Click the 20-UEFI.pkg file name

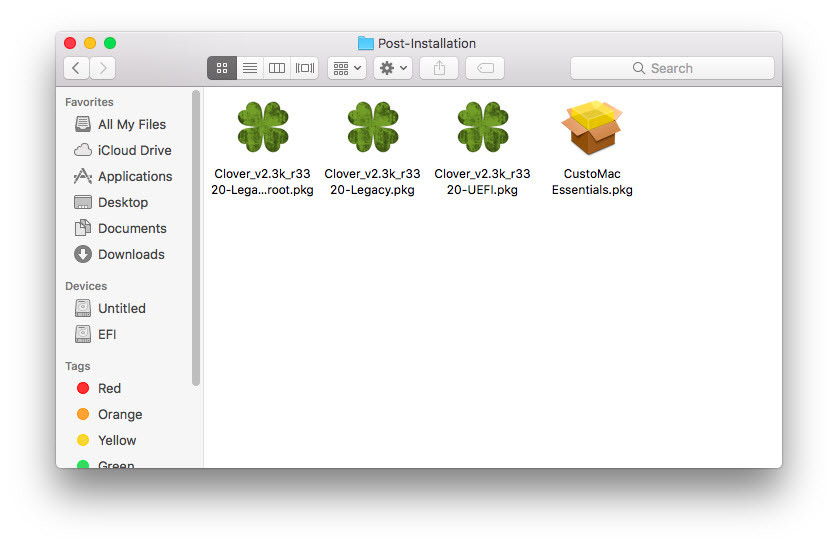(483, 190)
